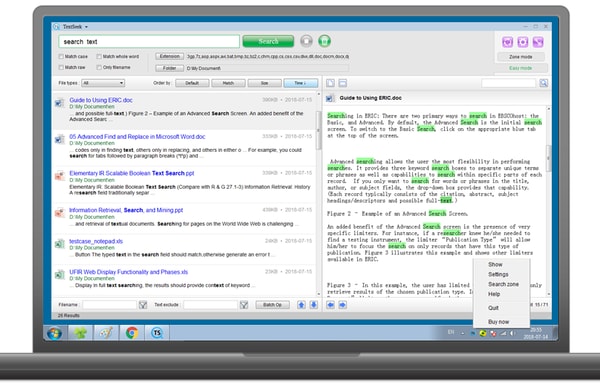Open Chrome from the taskbar
Screen dimensions: 600x384
[132, 333]
